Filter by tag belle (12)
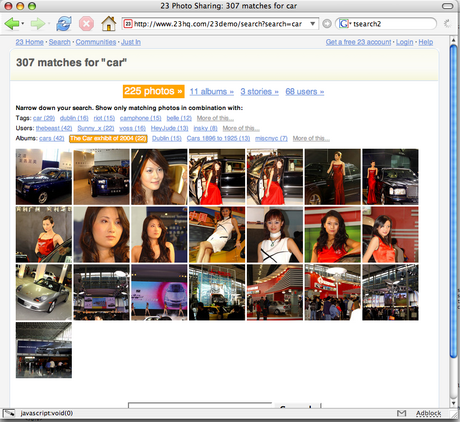This screenshot has width=460, height=422. point(179,118)
